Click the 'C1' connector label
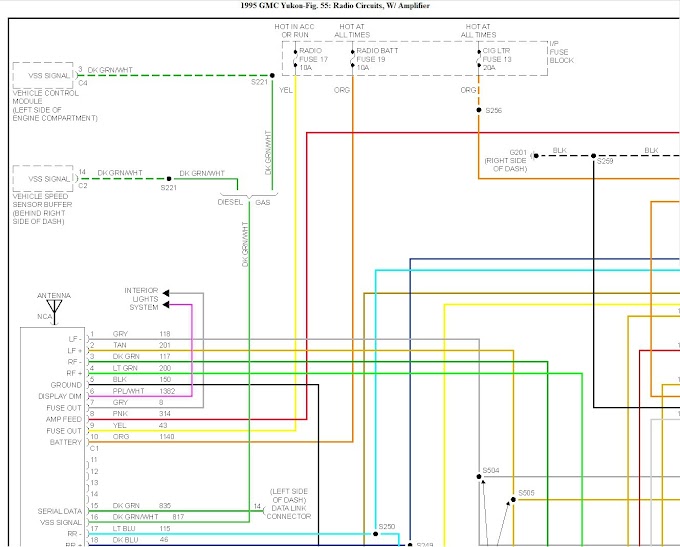680x547 pixels. pos(94,449)
